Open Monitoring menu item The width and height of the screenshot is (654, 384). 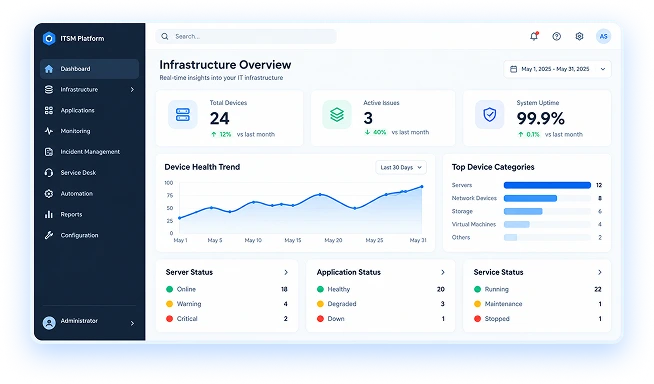tap(89, 131)
